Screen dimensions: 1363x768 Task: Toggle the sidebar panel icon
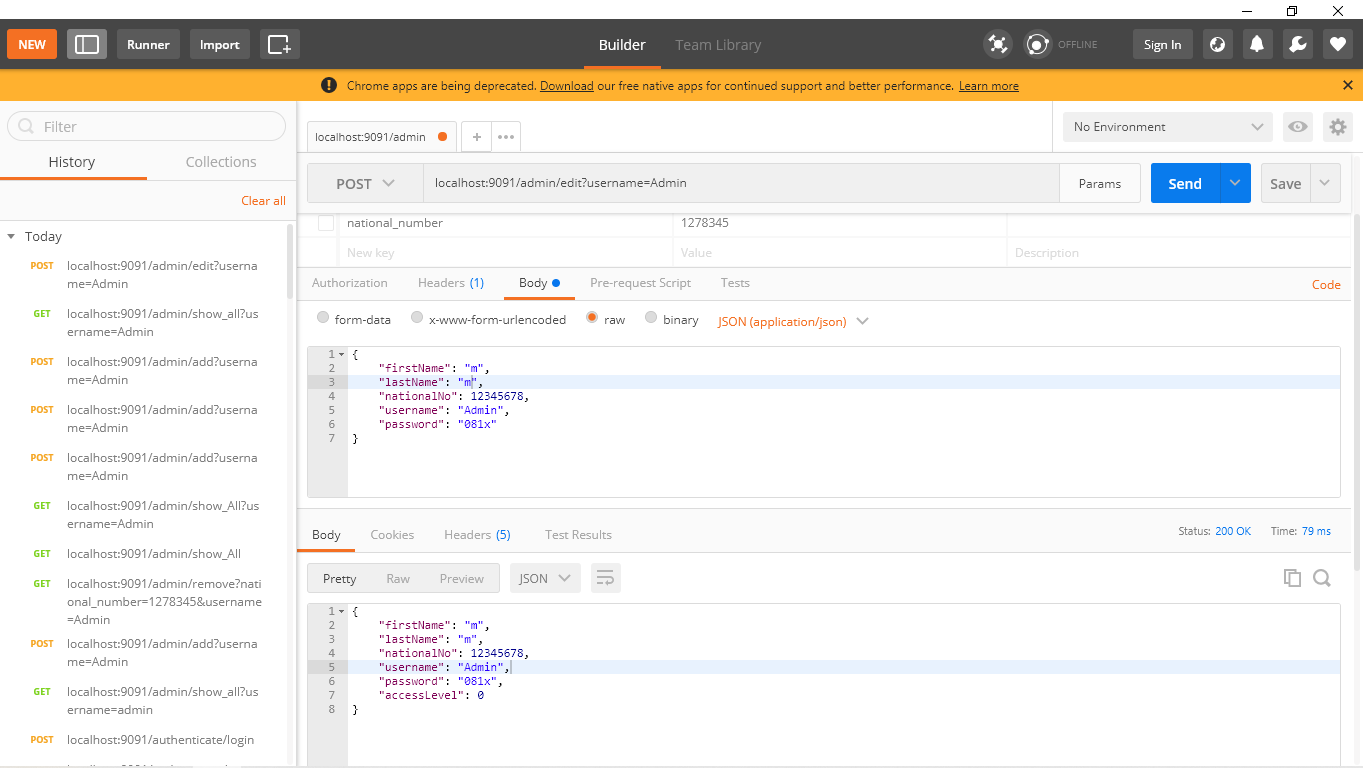click(x=87, y=44)
